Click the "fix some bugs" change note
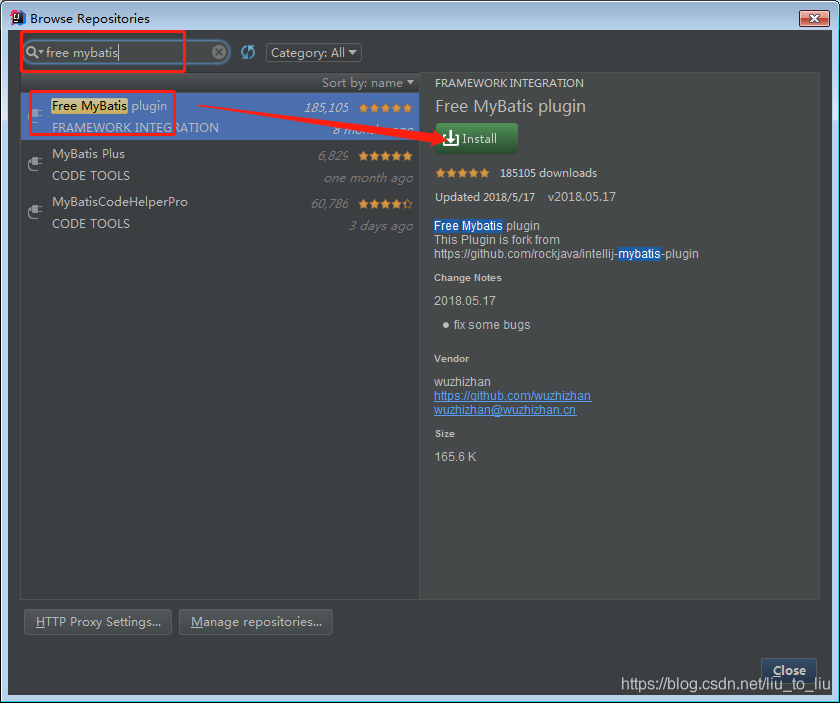Image resolution: width=840 pixels, height=703 pixels. coord(492,325)
